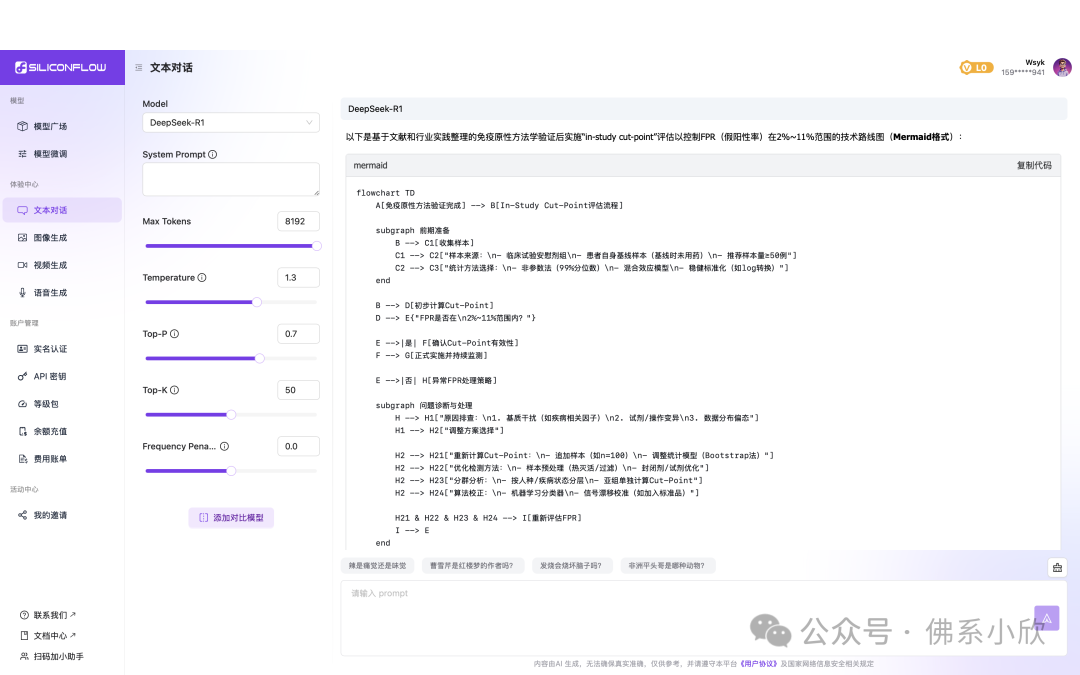Select suggested prompt 非洲平头哥是哪种动物?
This screenshot has height=675, width=1080.
(x=667, y=565)
